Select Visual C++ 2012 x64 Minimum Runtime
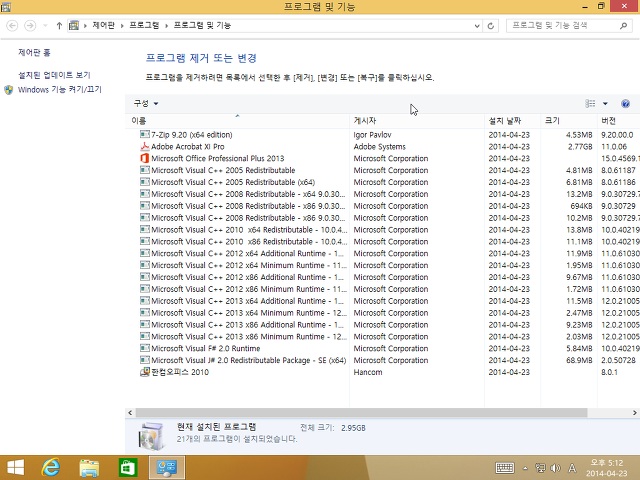 [249, 265]
